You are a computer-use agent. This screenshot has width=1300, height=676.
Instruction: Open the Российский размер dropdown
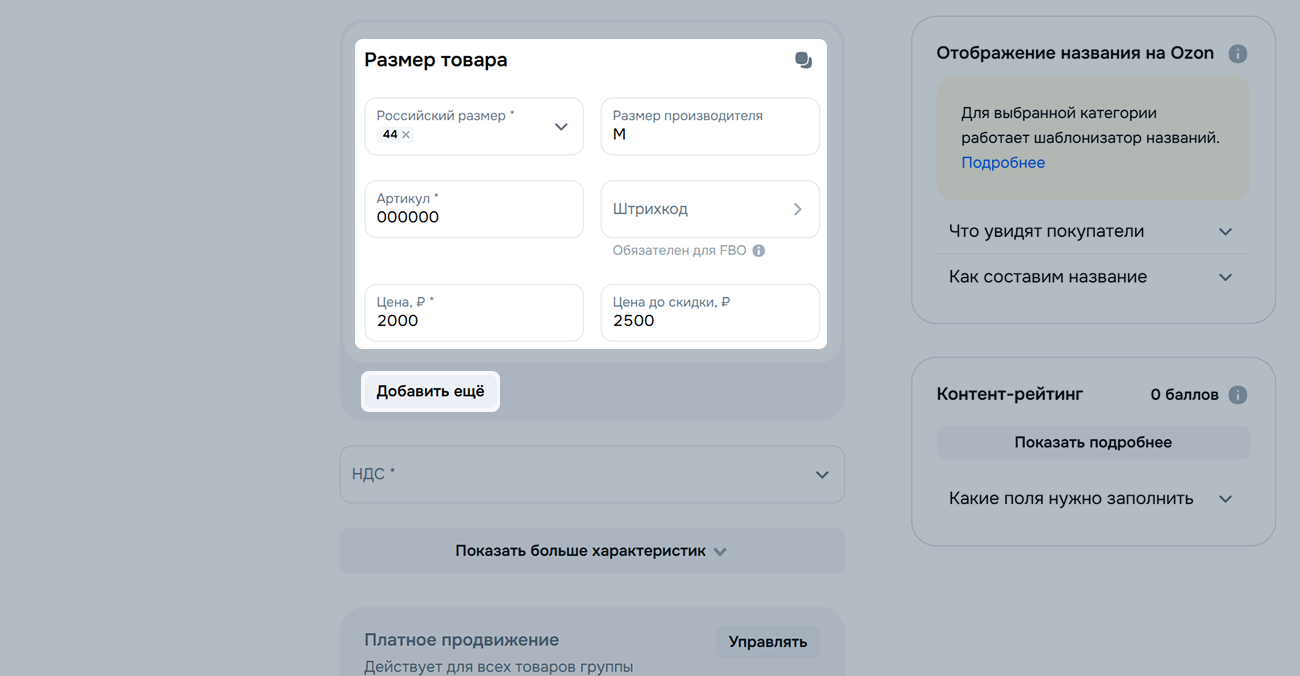coord(560,127)
